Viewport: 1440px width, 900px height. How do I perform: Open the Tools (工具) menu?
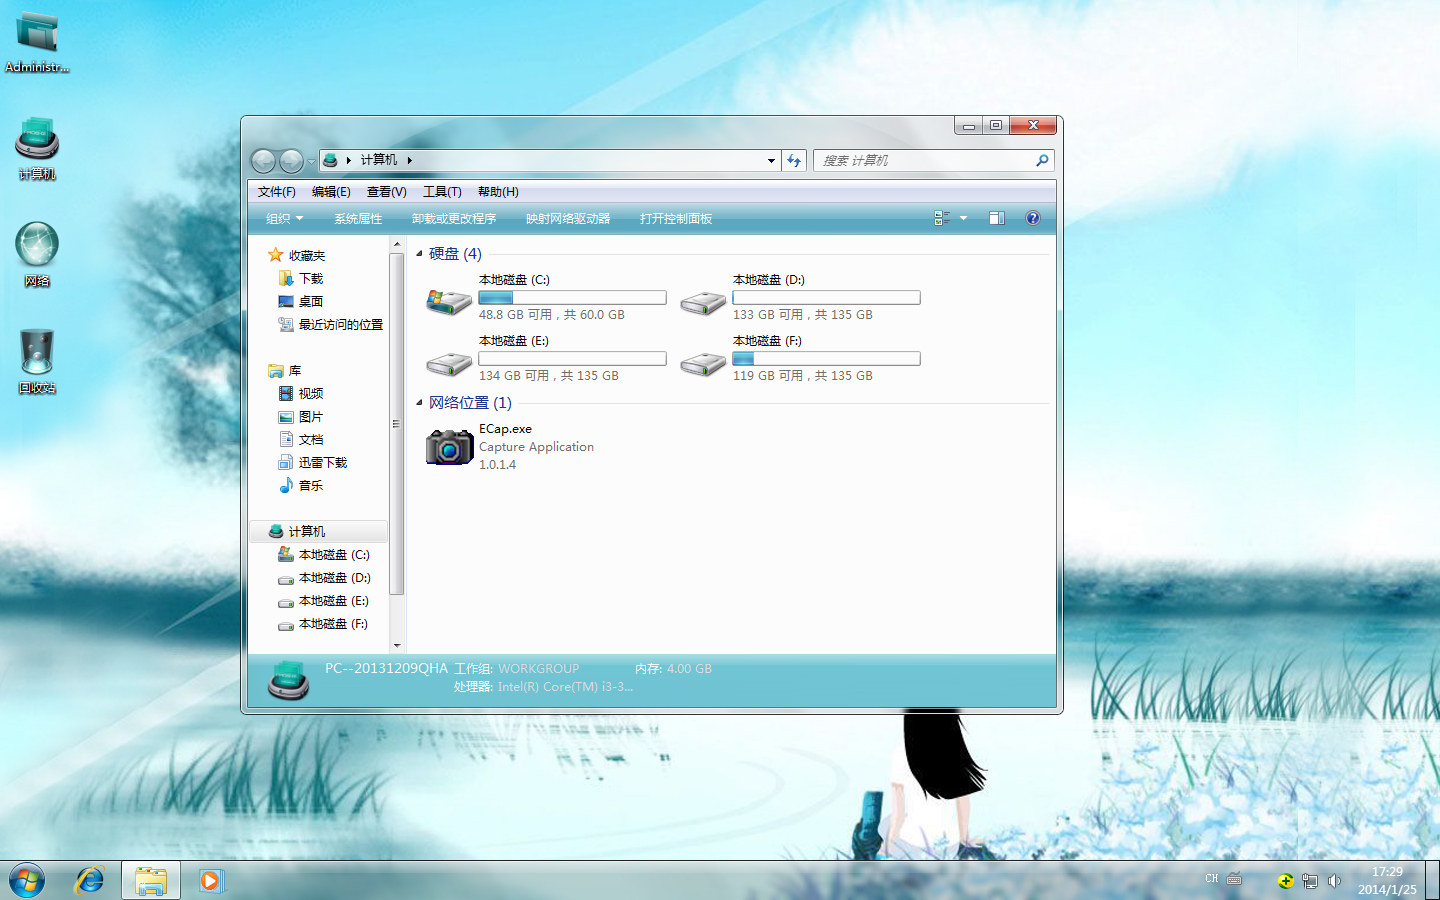click(442, 192)
